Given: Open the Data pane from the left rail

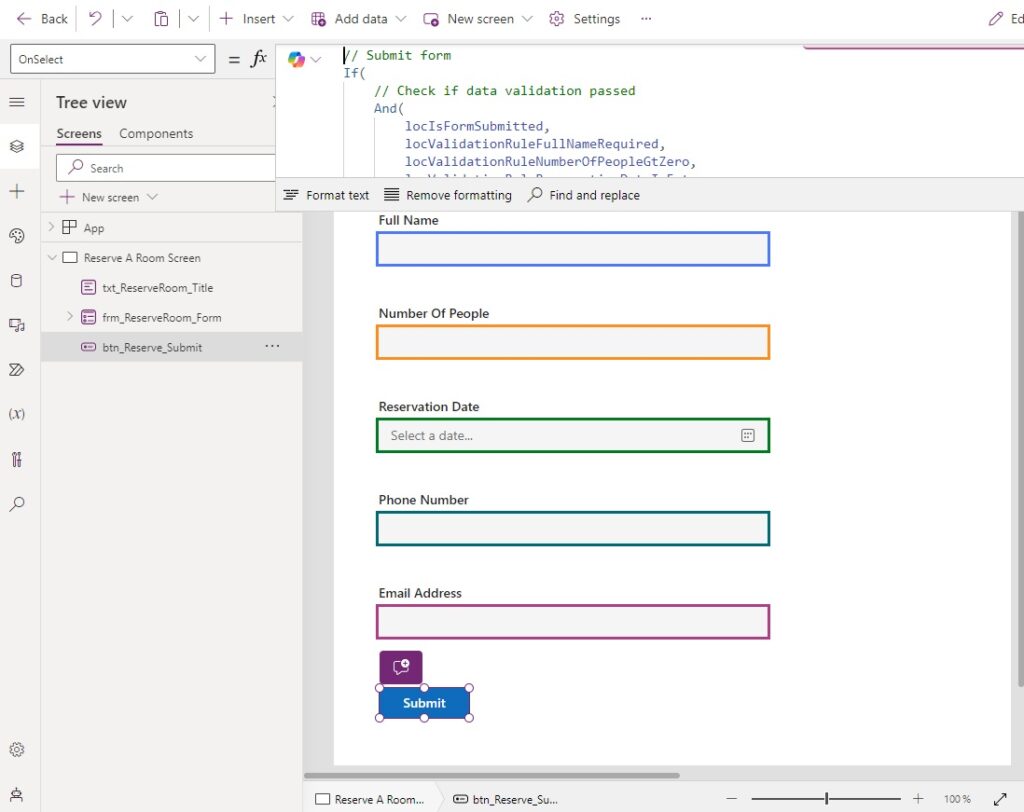Looking at the screenshot, I should (17, 281).
